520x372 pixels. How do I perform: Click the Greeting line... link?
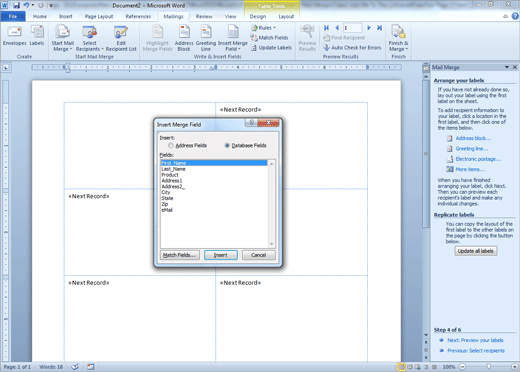(472, 149)
